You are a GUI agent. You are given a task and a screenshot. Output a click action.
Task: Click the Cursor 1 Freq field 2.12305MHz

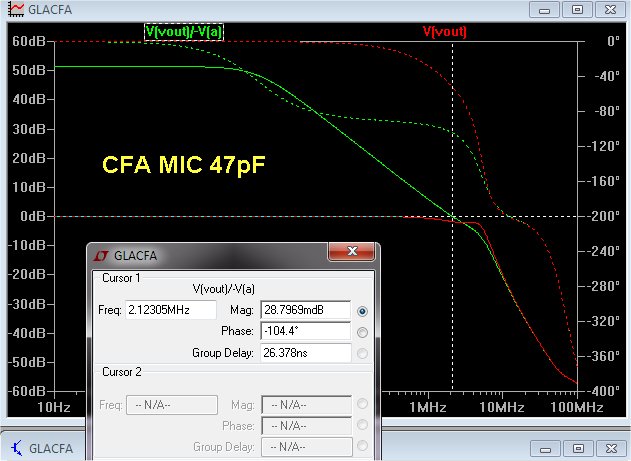(171, 310)
